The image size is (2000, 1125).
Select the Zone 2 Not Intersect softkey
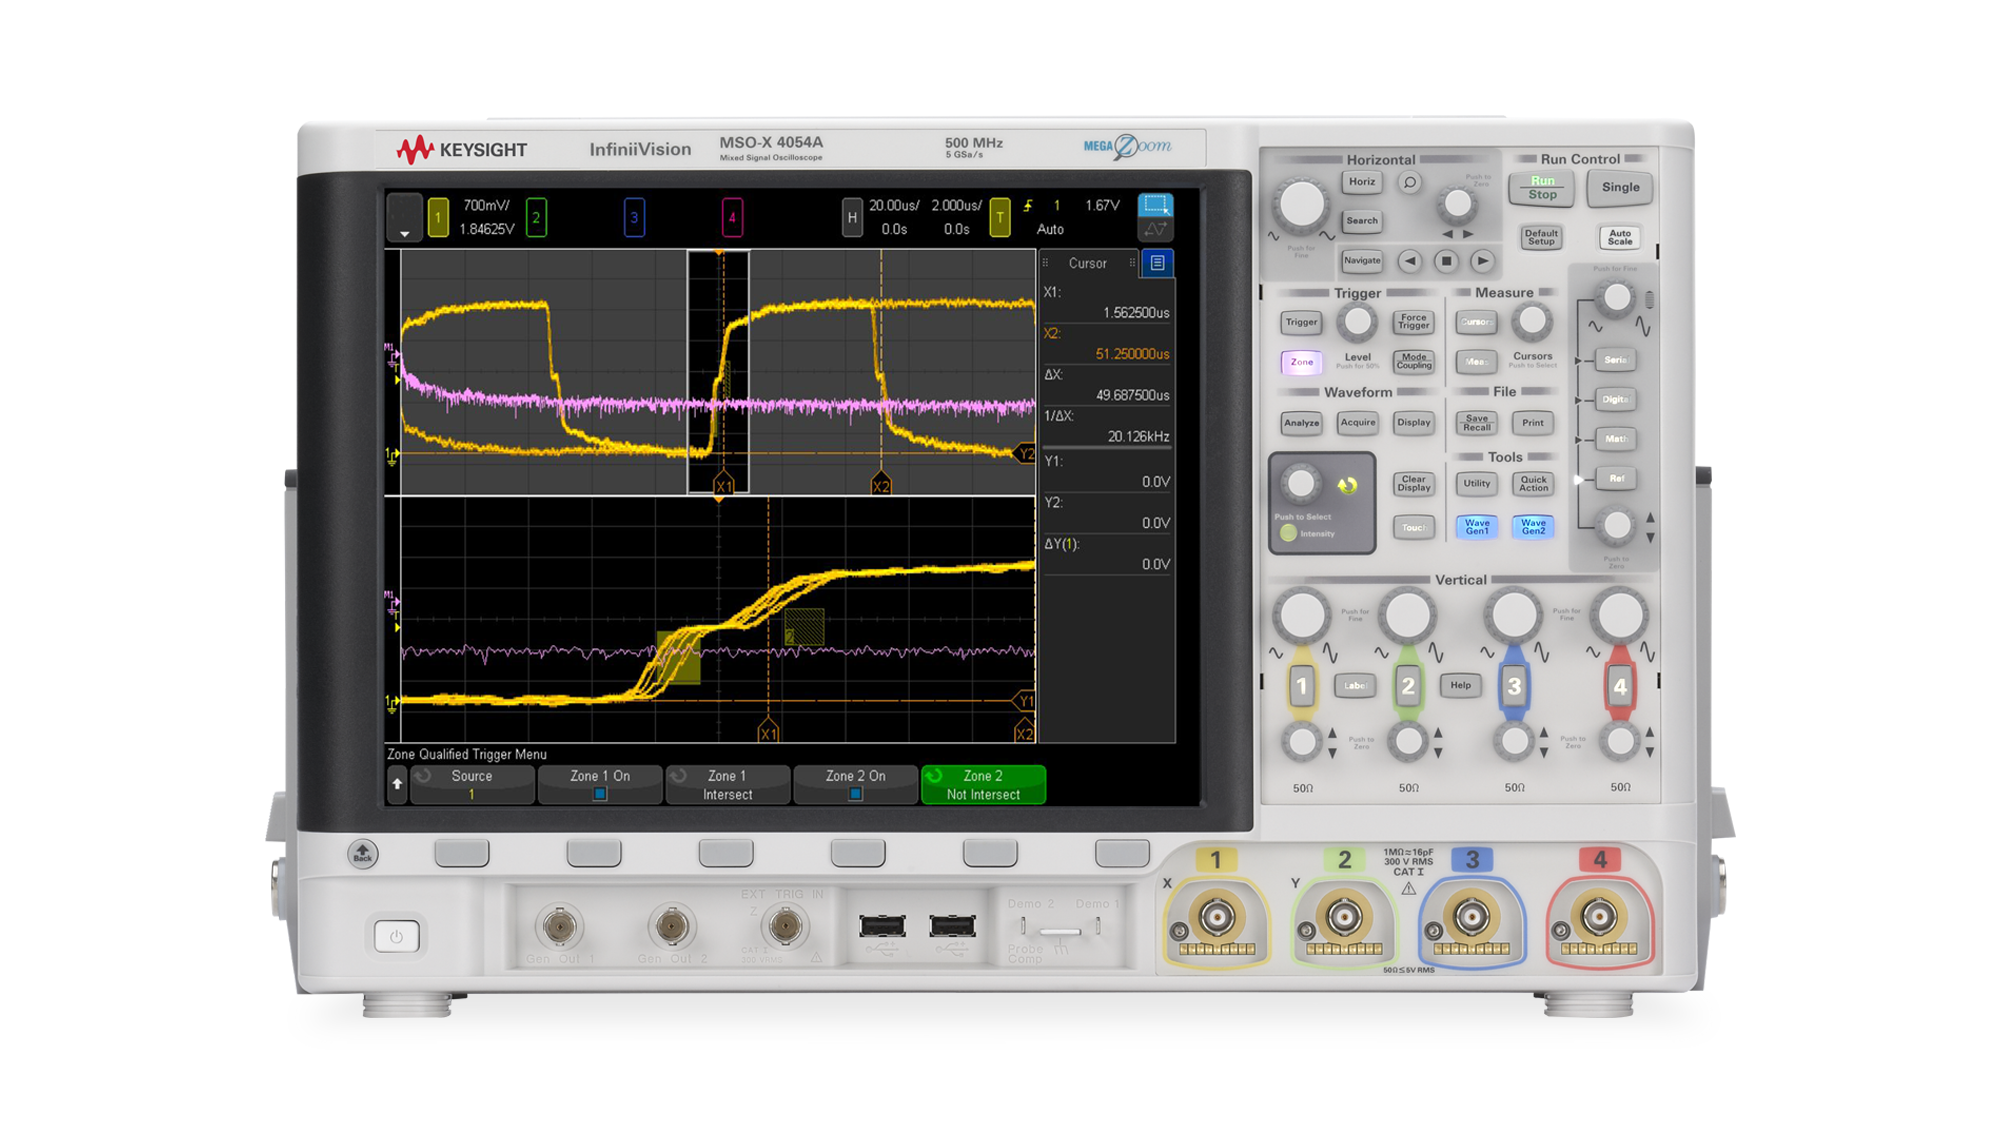[983, 785]
